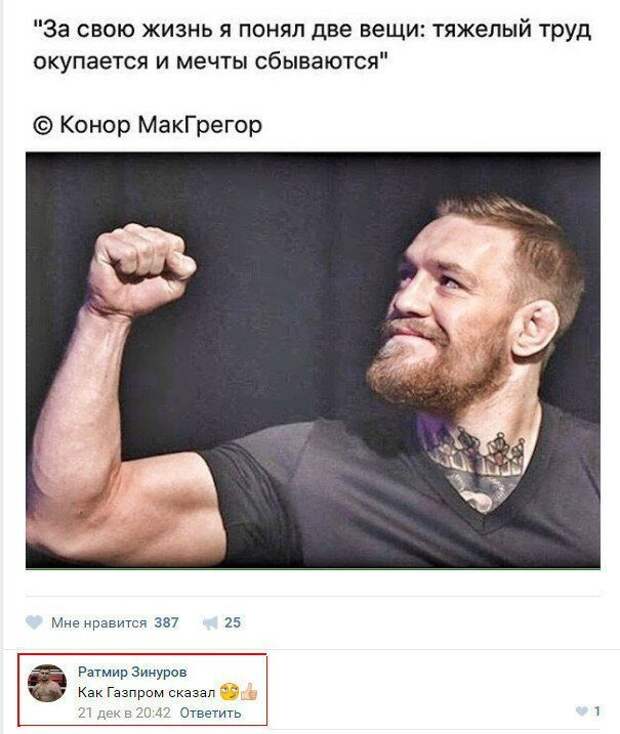
Task: Open the bearded fighter photo
Action: tap(312, 360)
